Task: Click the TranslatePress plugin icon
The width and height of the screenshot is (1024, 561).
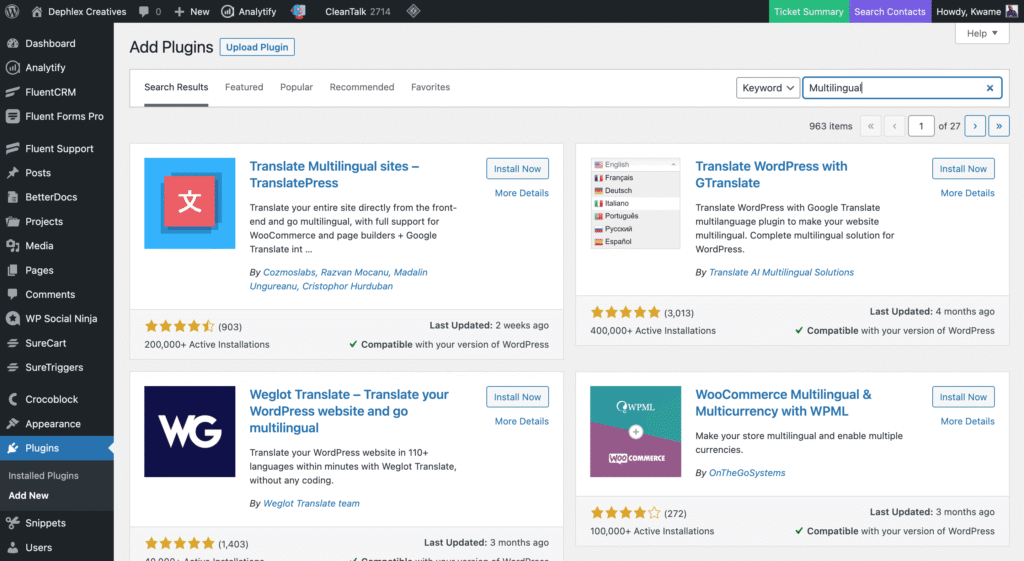Action: click(190, 203)
